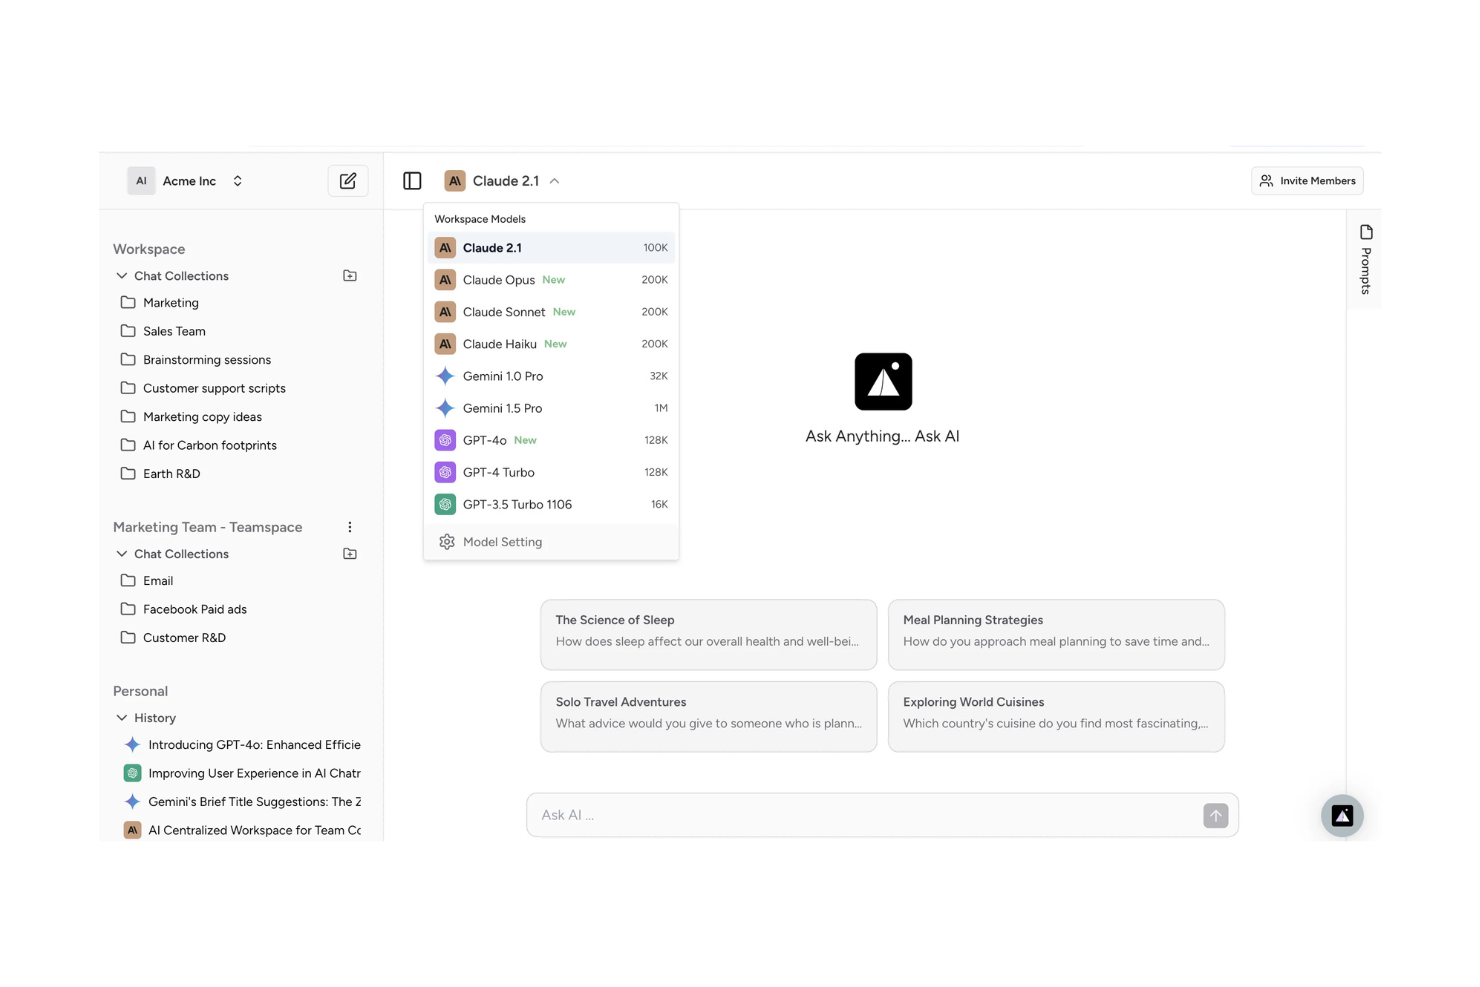Choose Solo Travel Adventures prompt card

pos(708,716)
